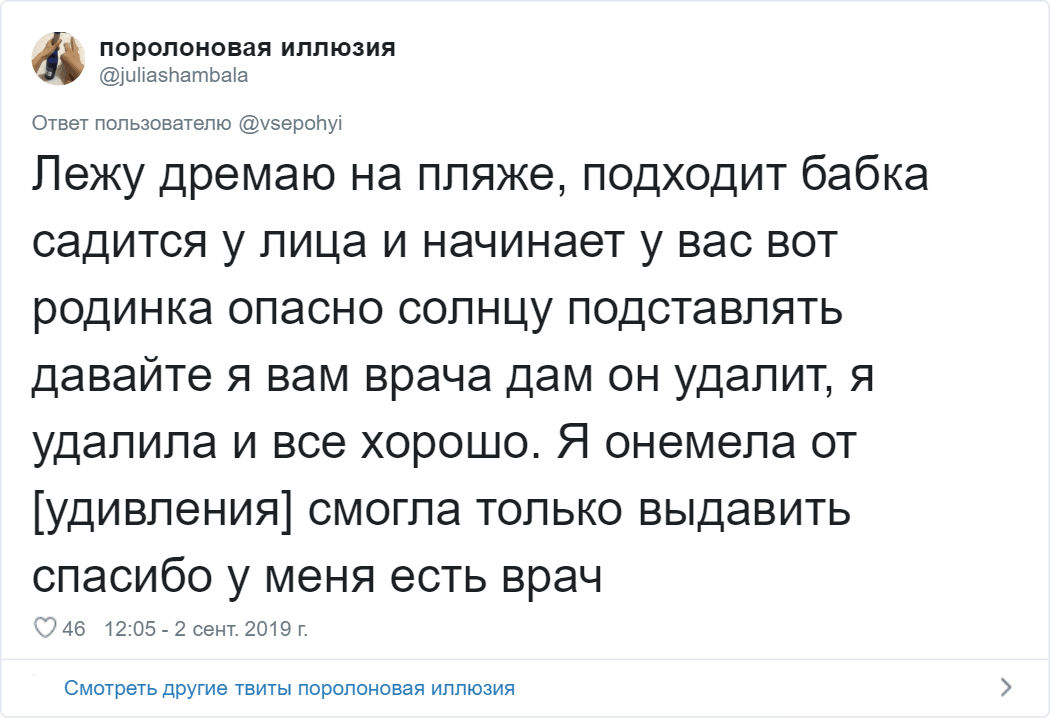
Task: Click the 12:05 - 2 сент. 2019 г. timestamp
Action: tap(205, 629)
